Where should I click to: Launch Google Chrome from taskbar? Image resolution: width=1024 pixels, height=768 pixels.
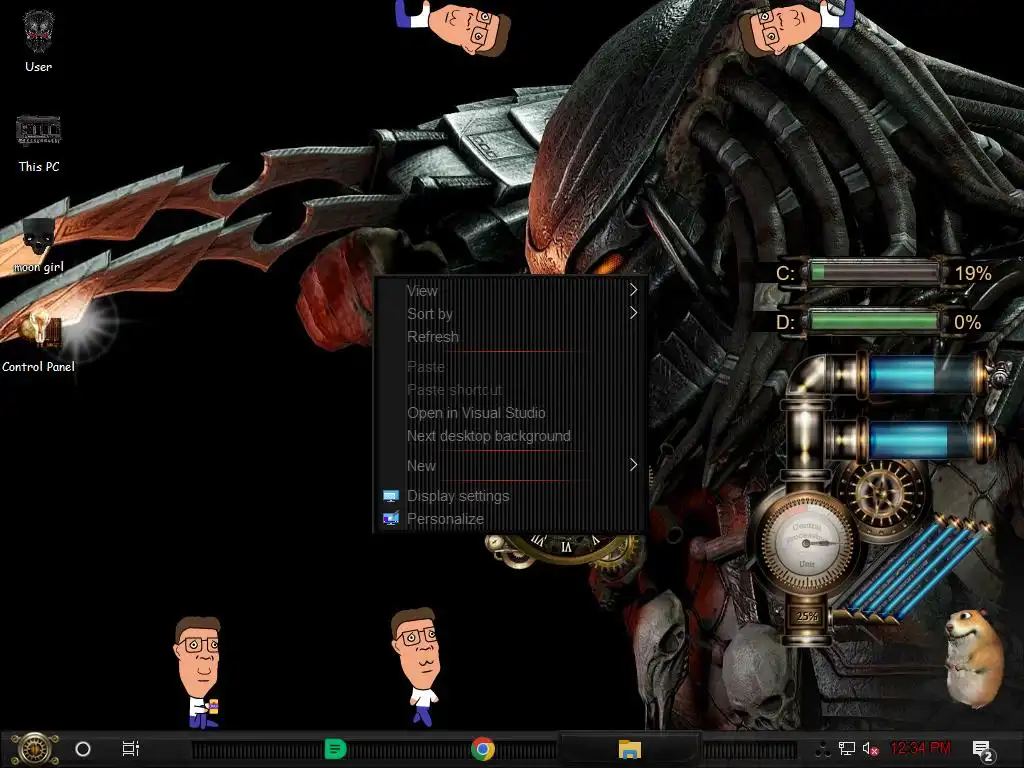pos(483,749)
